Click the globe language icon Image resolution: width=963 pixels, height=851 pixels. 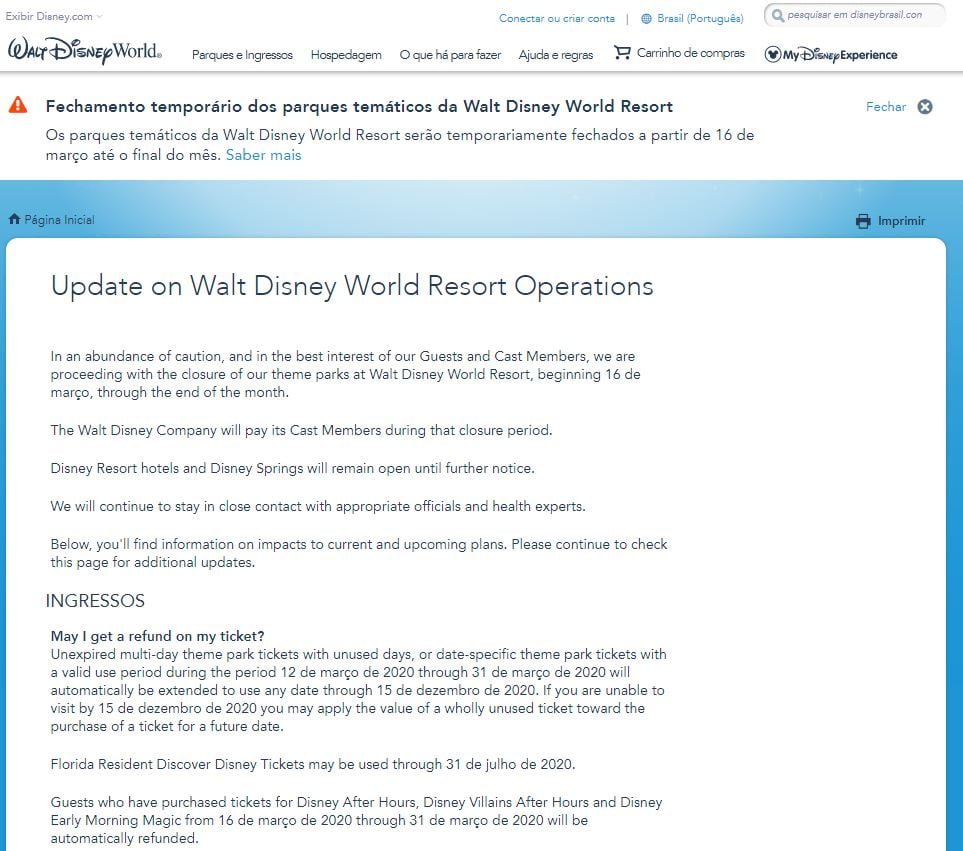pyautogui.click(x=646, y=18)
